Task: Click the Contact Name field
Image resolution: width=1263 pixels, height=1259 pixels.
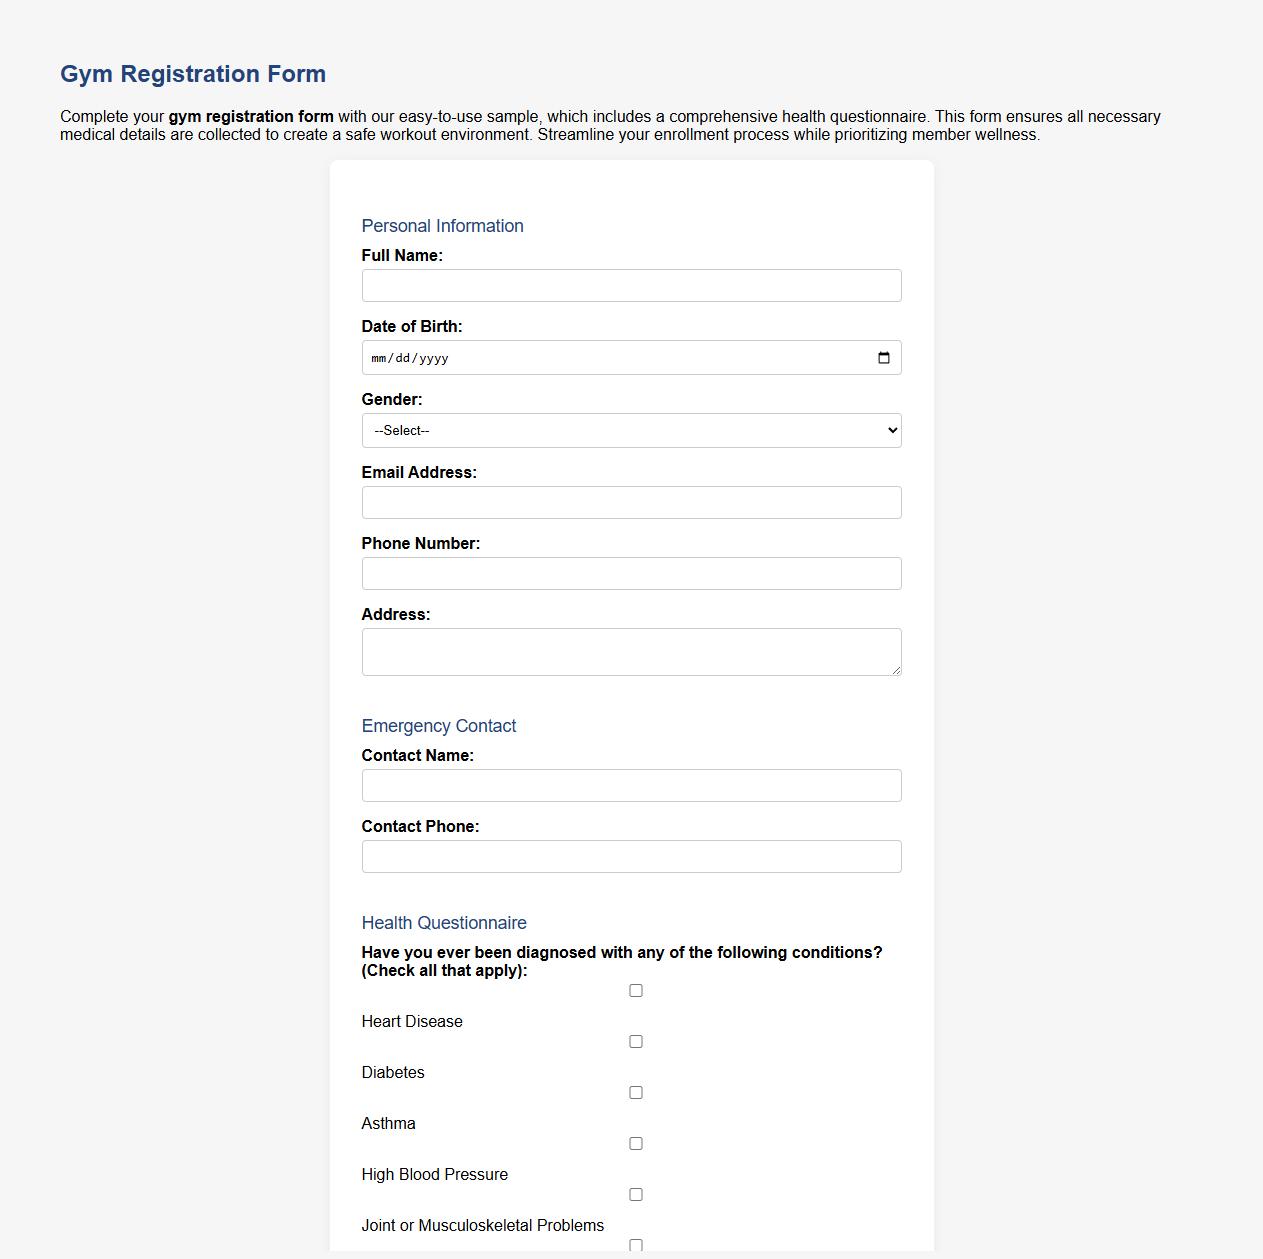Action: 631,785
